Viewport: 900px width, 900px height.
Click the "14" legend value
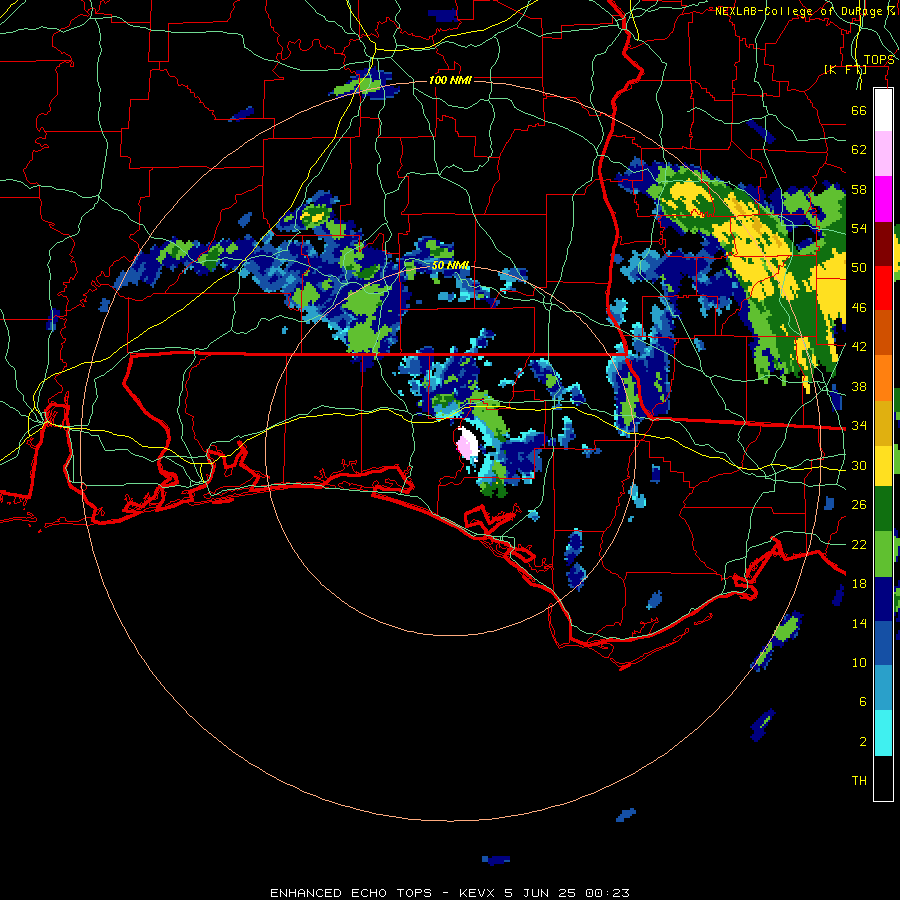coord(859,623)
